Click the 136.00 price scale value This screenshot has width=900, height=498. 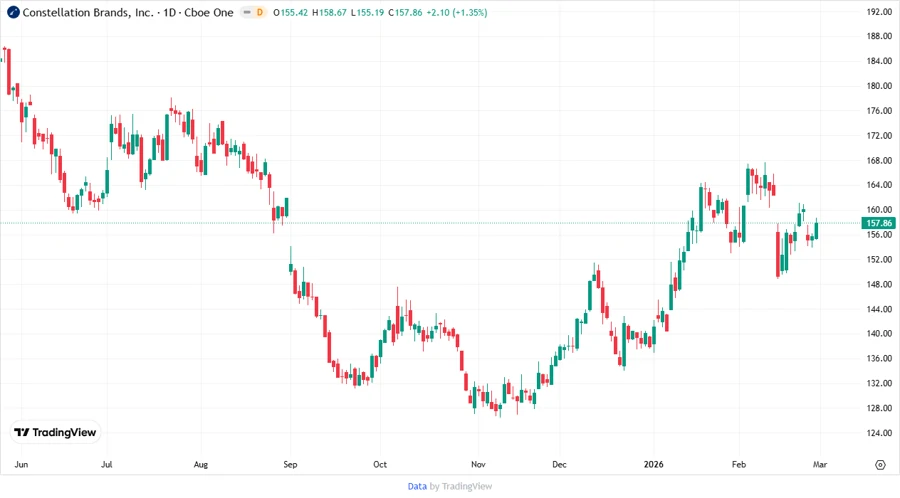point(879,359)
